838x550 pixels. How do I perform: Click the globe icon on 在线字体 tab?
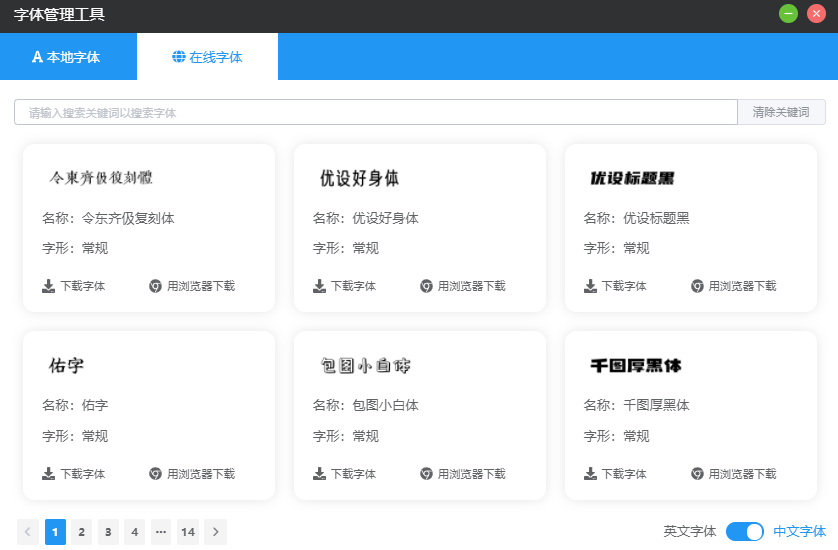178,57
